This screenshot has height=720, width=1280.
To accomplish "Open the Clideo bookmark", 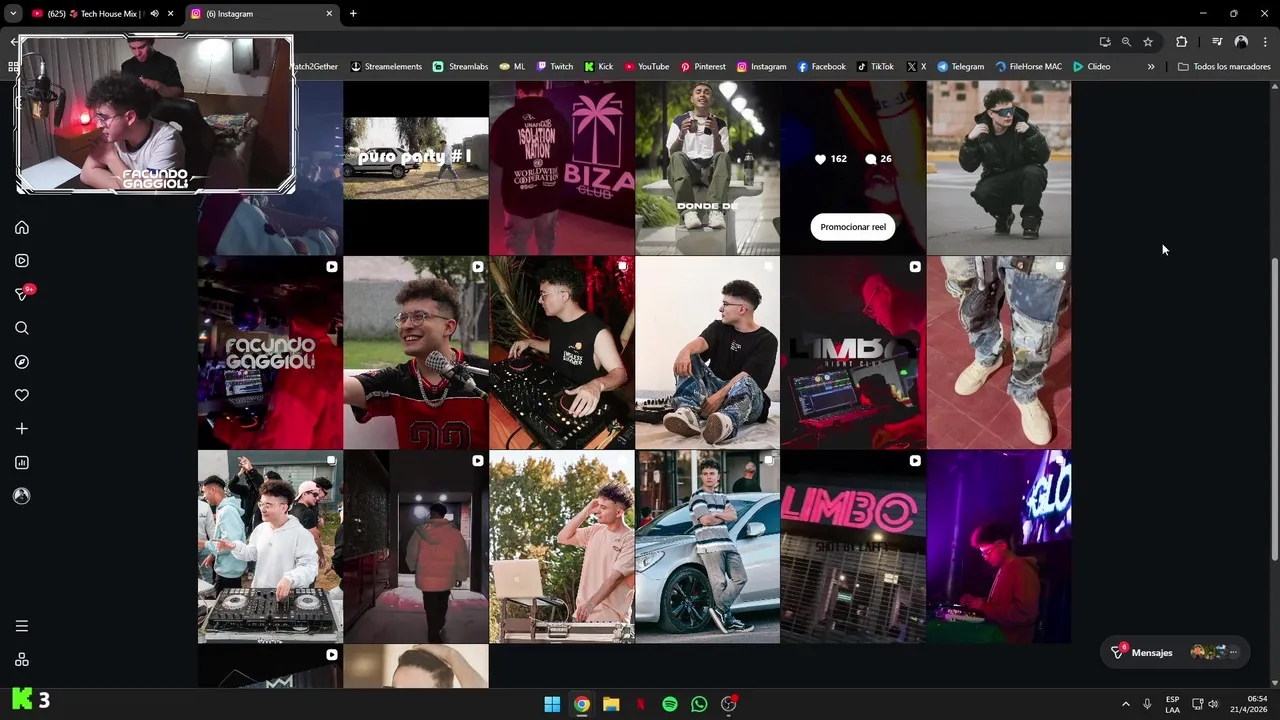I will [1092, 67].
